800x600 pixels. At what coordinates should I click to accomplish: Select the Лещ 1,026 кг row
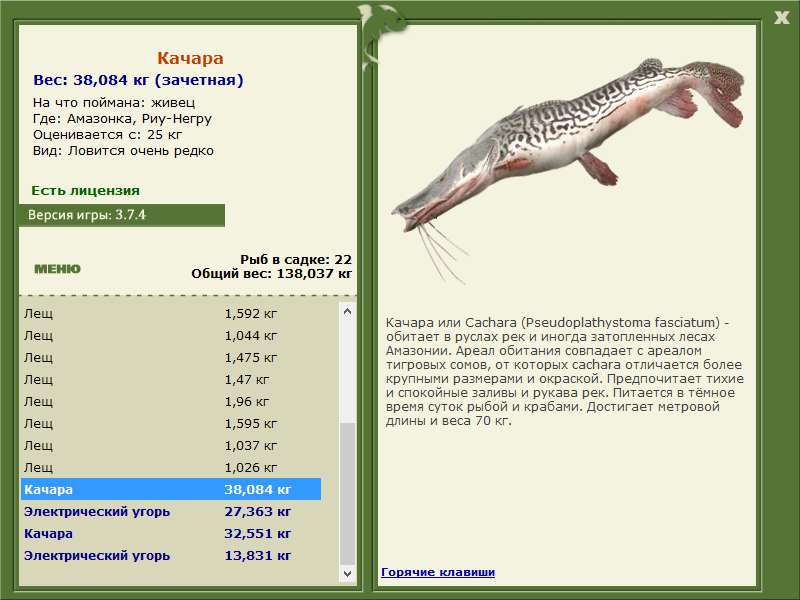(x=171, y=467)
